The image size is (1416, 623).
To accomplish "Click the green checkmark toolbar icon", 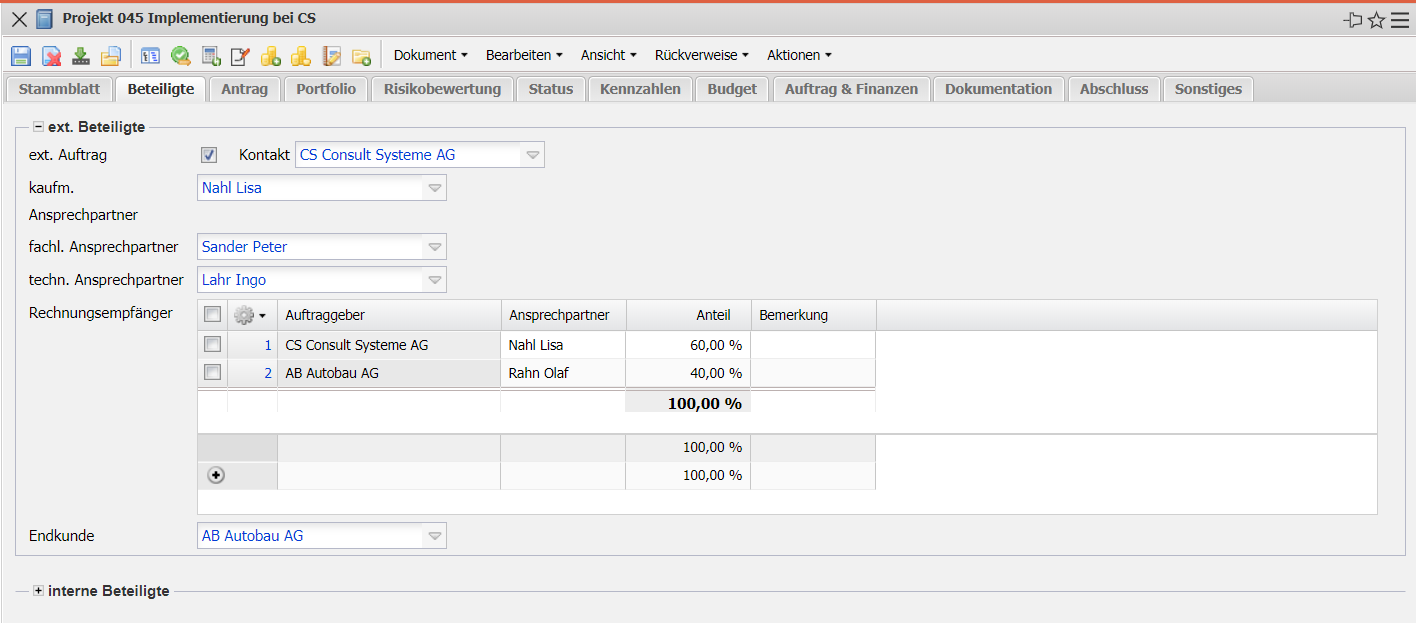I will 181,56.
